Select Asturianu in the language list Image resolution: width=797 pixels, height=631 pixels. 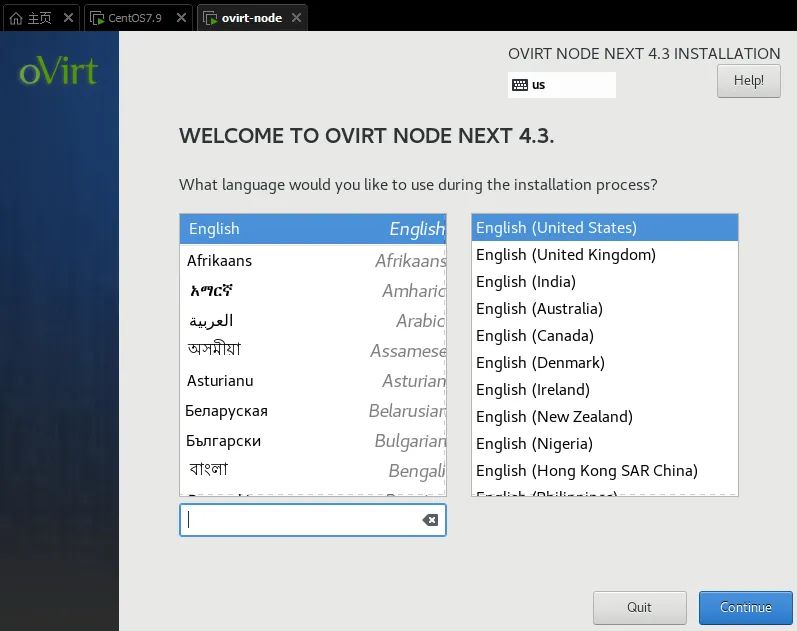(x=313, y=380)
